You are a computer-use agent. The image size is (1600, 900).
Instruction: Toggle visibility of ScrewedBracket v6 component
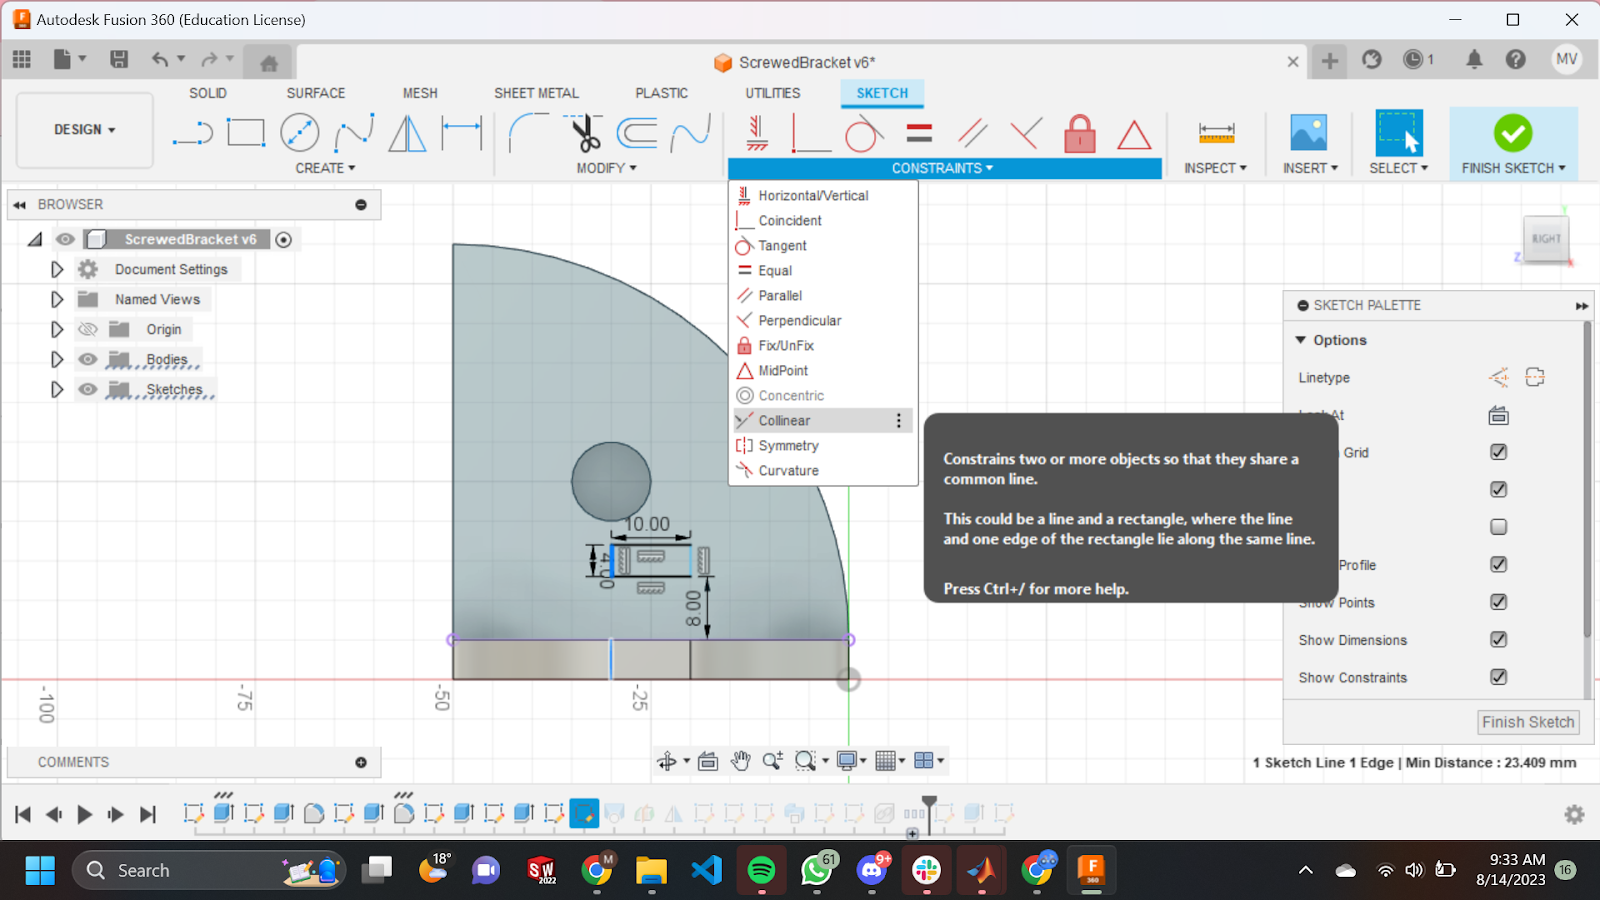tap(66, 239)
